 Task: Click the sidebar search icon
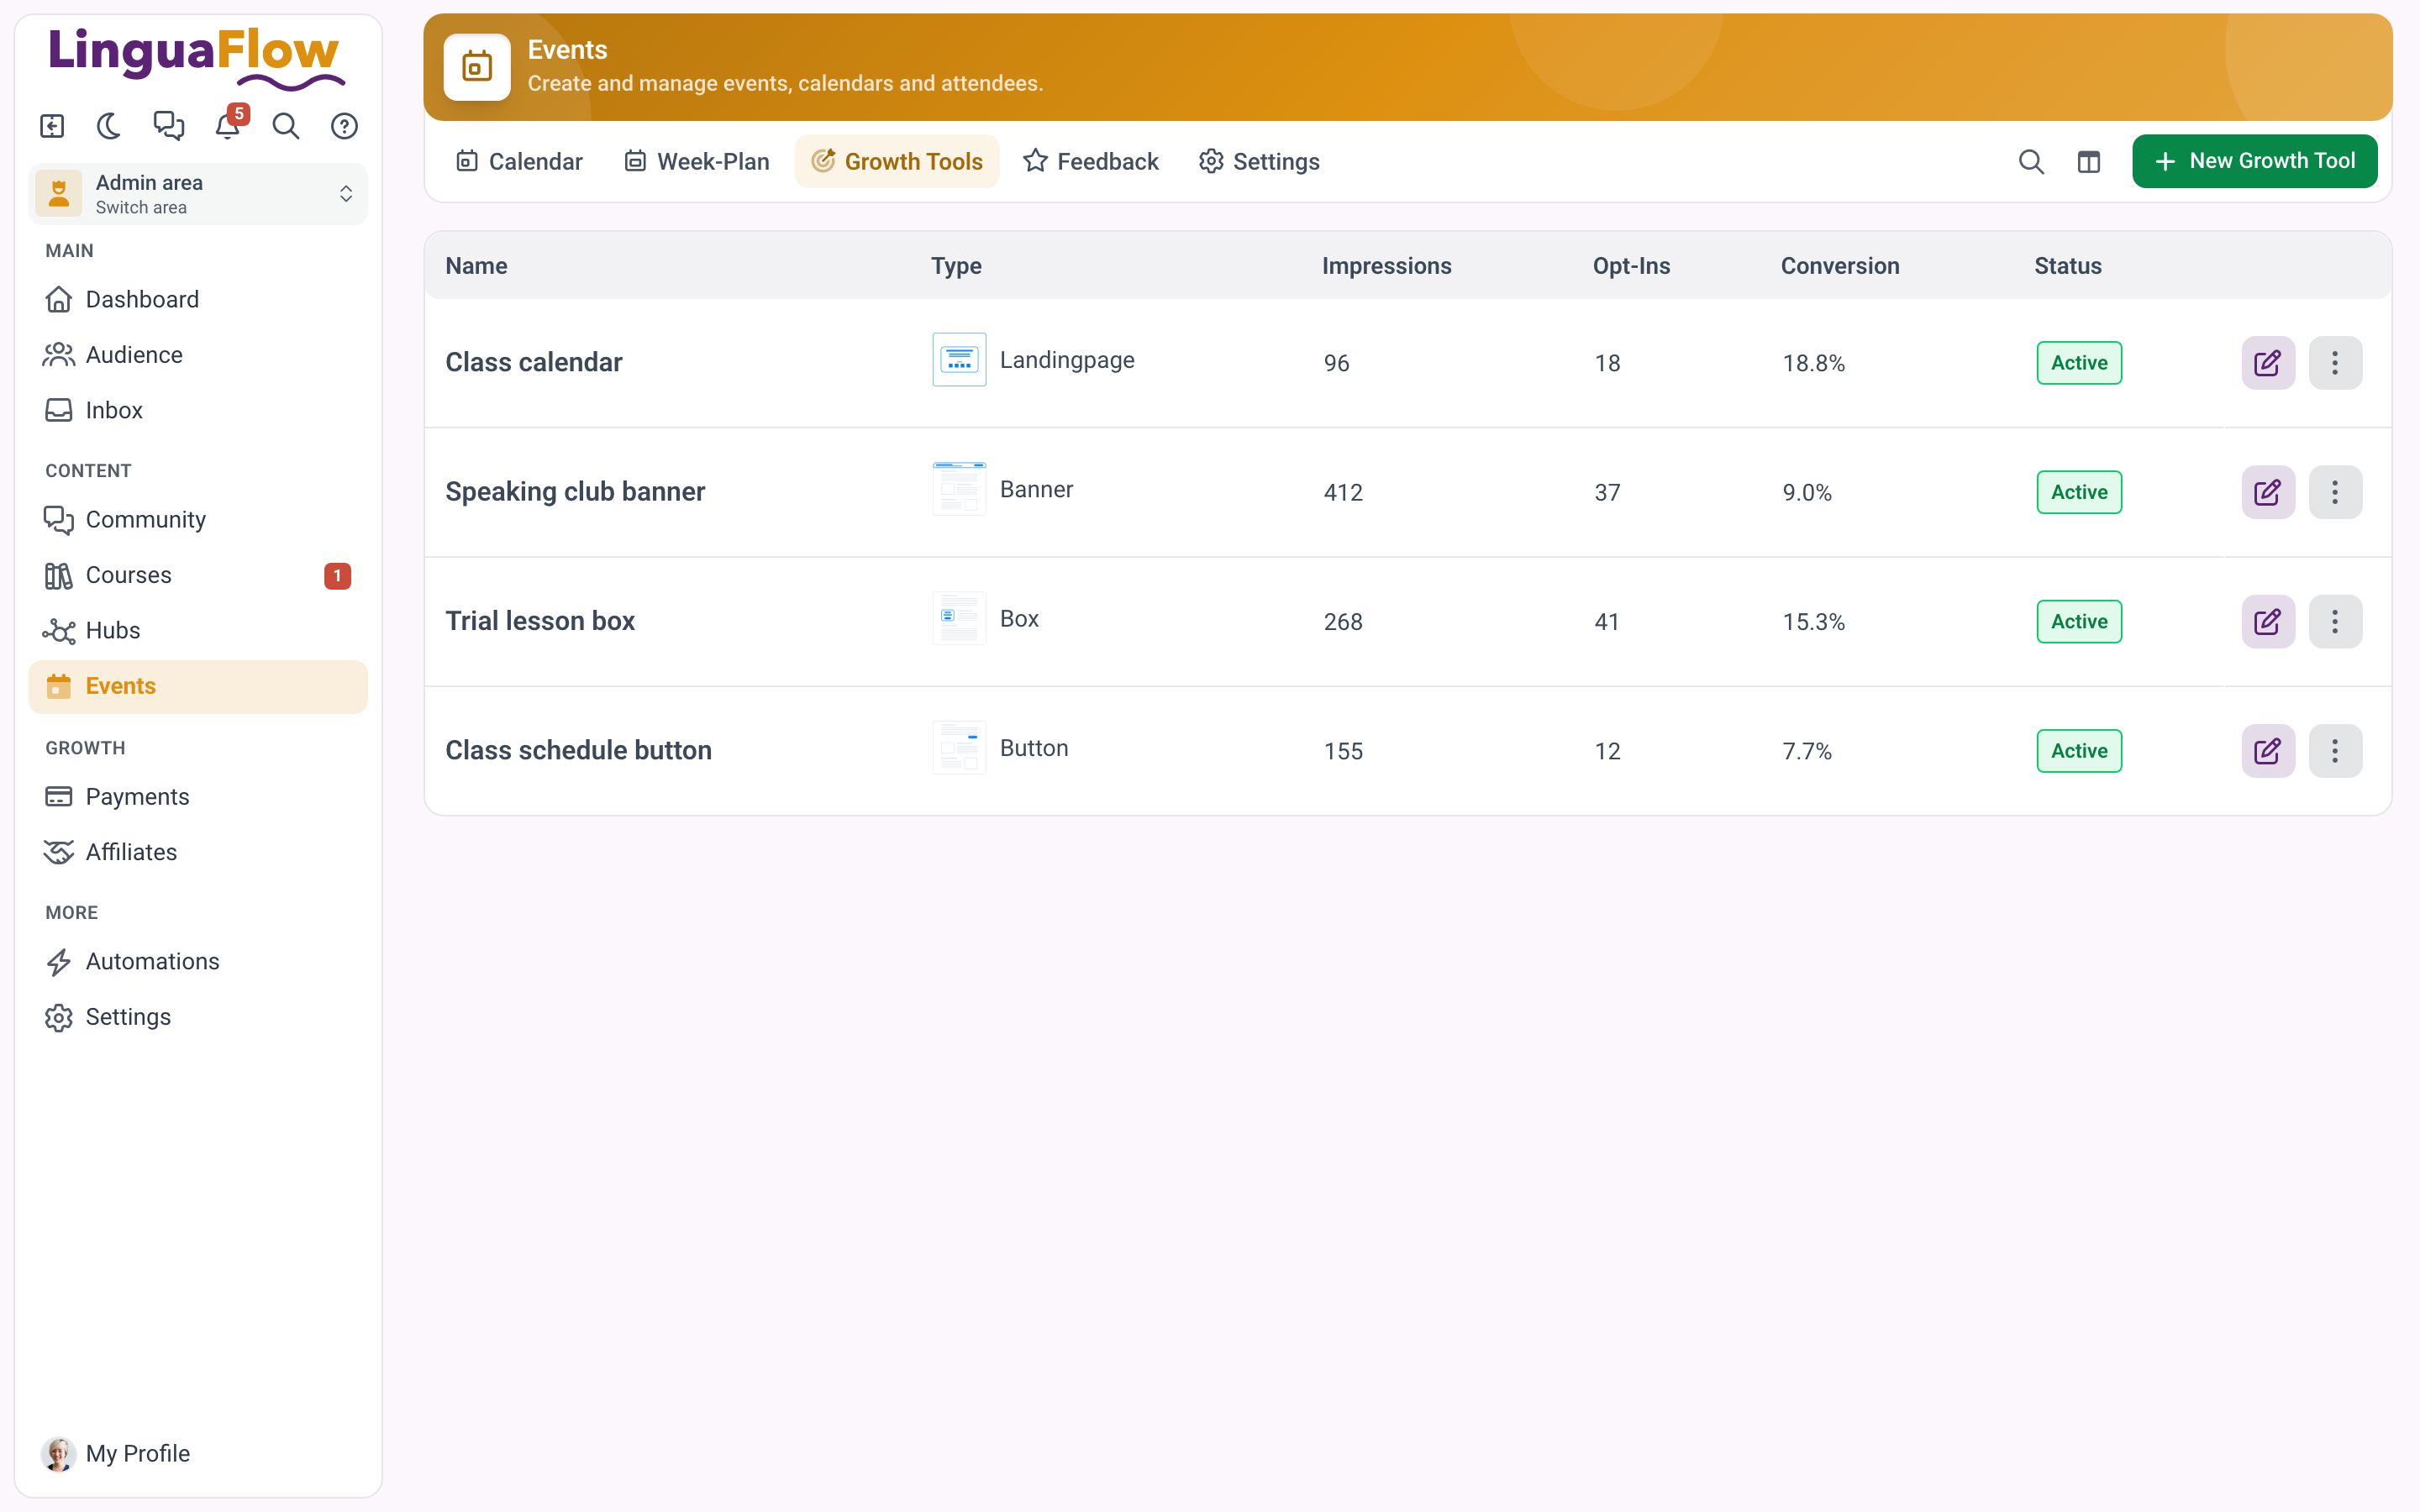point(286,126)
